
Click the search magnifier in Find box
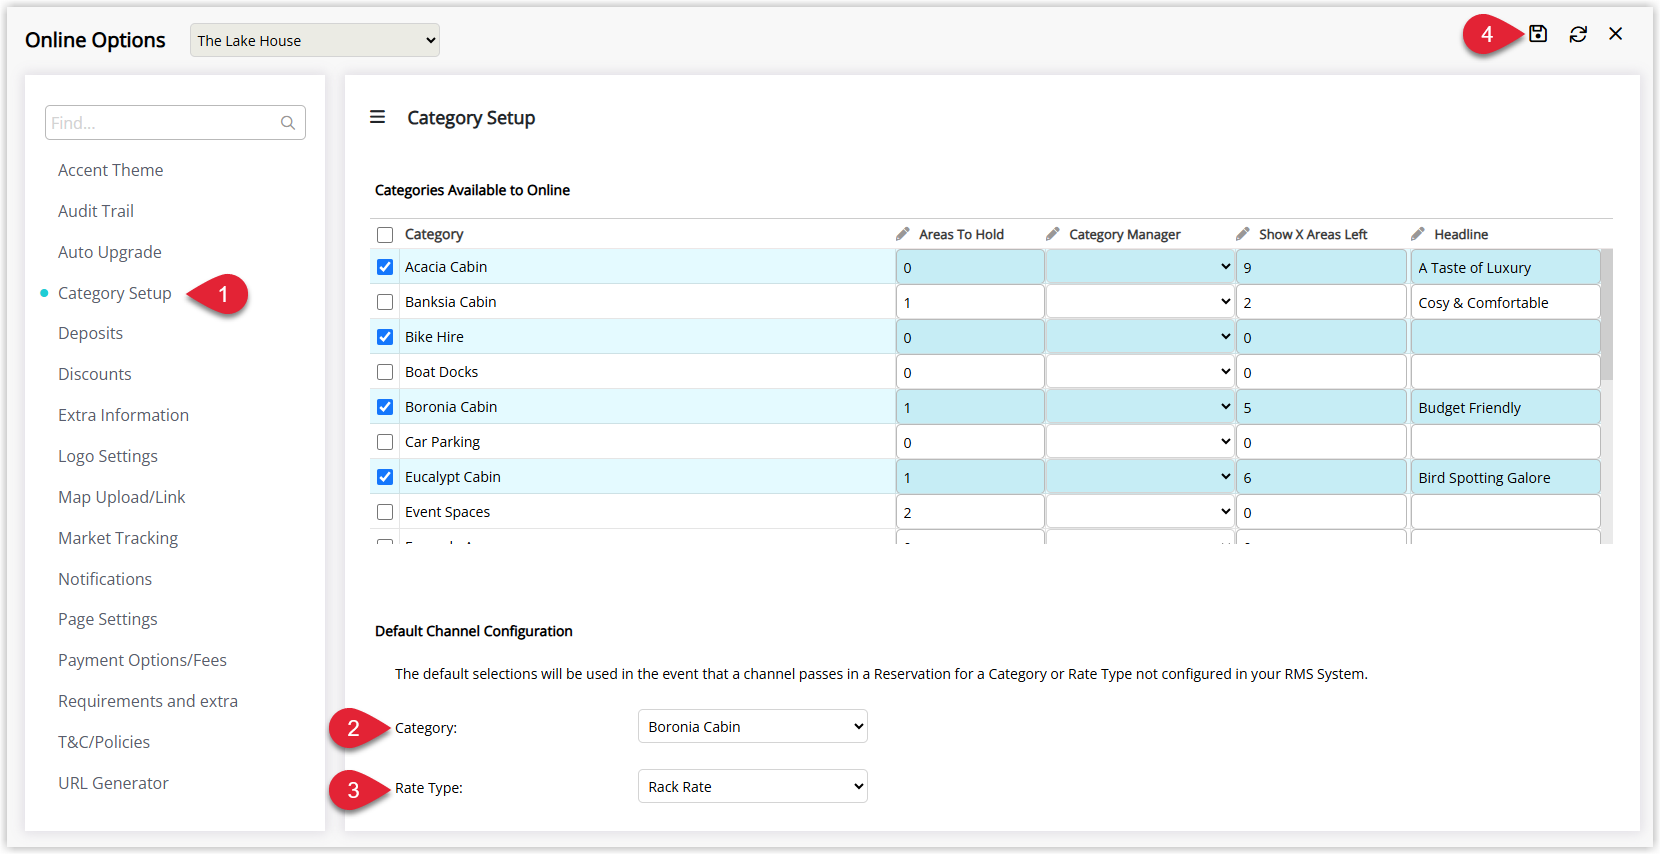click(288, 123)
